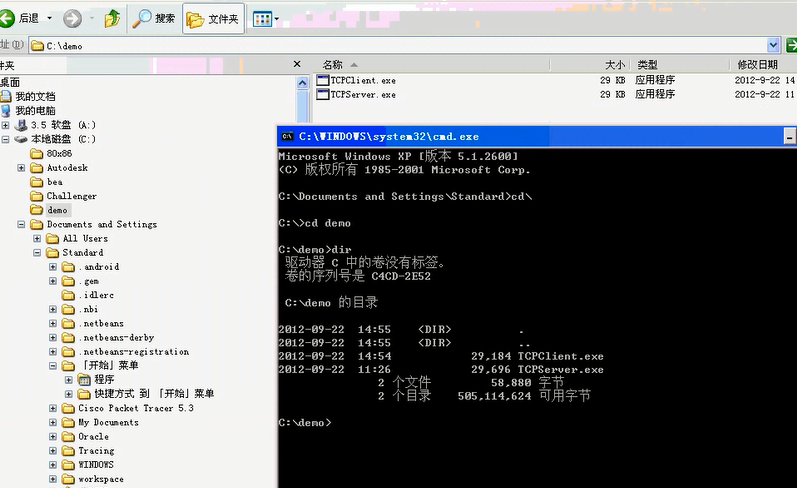Viewport: 797px width, 488px height.
Task: Close the Folders pane with X
Action: pyautogui.click(x=297, y=64)
